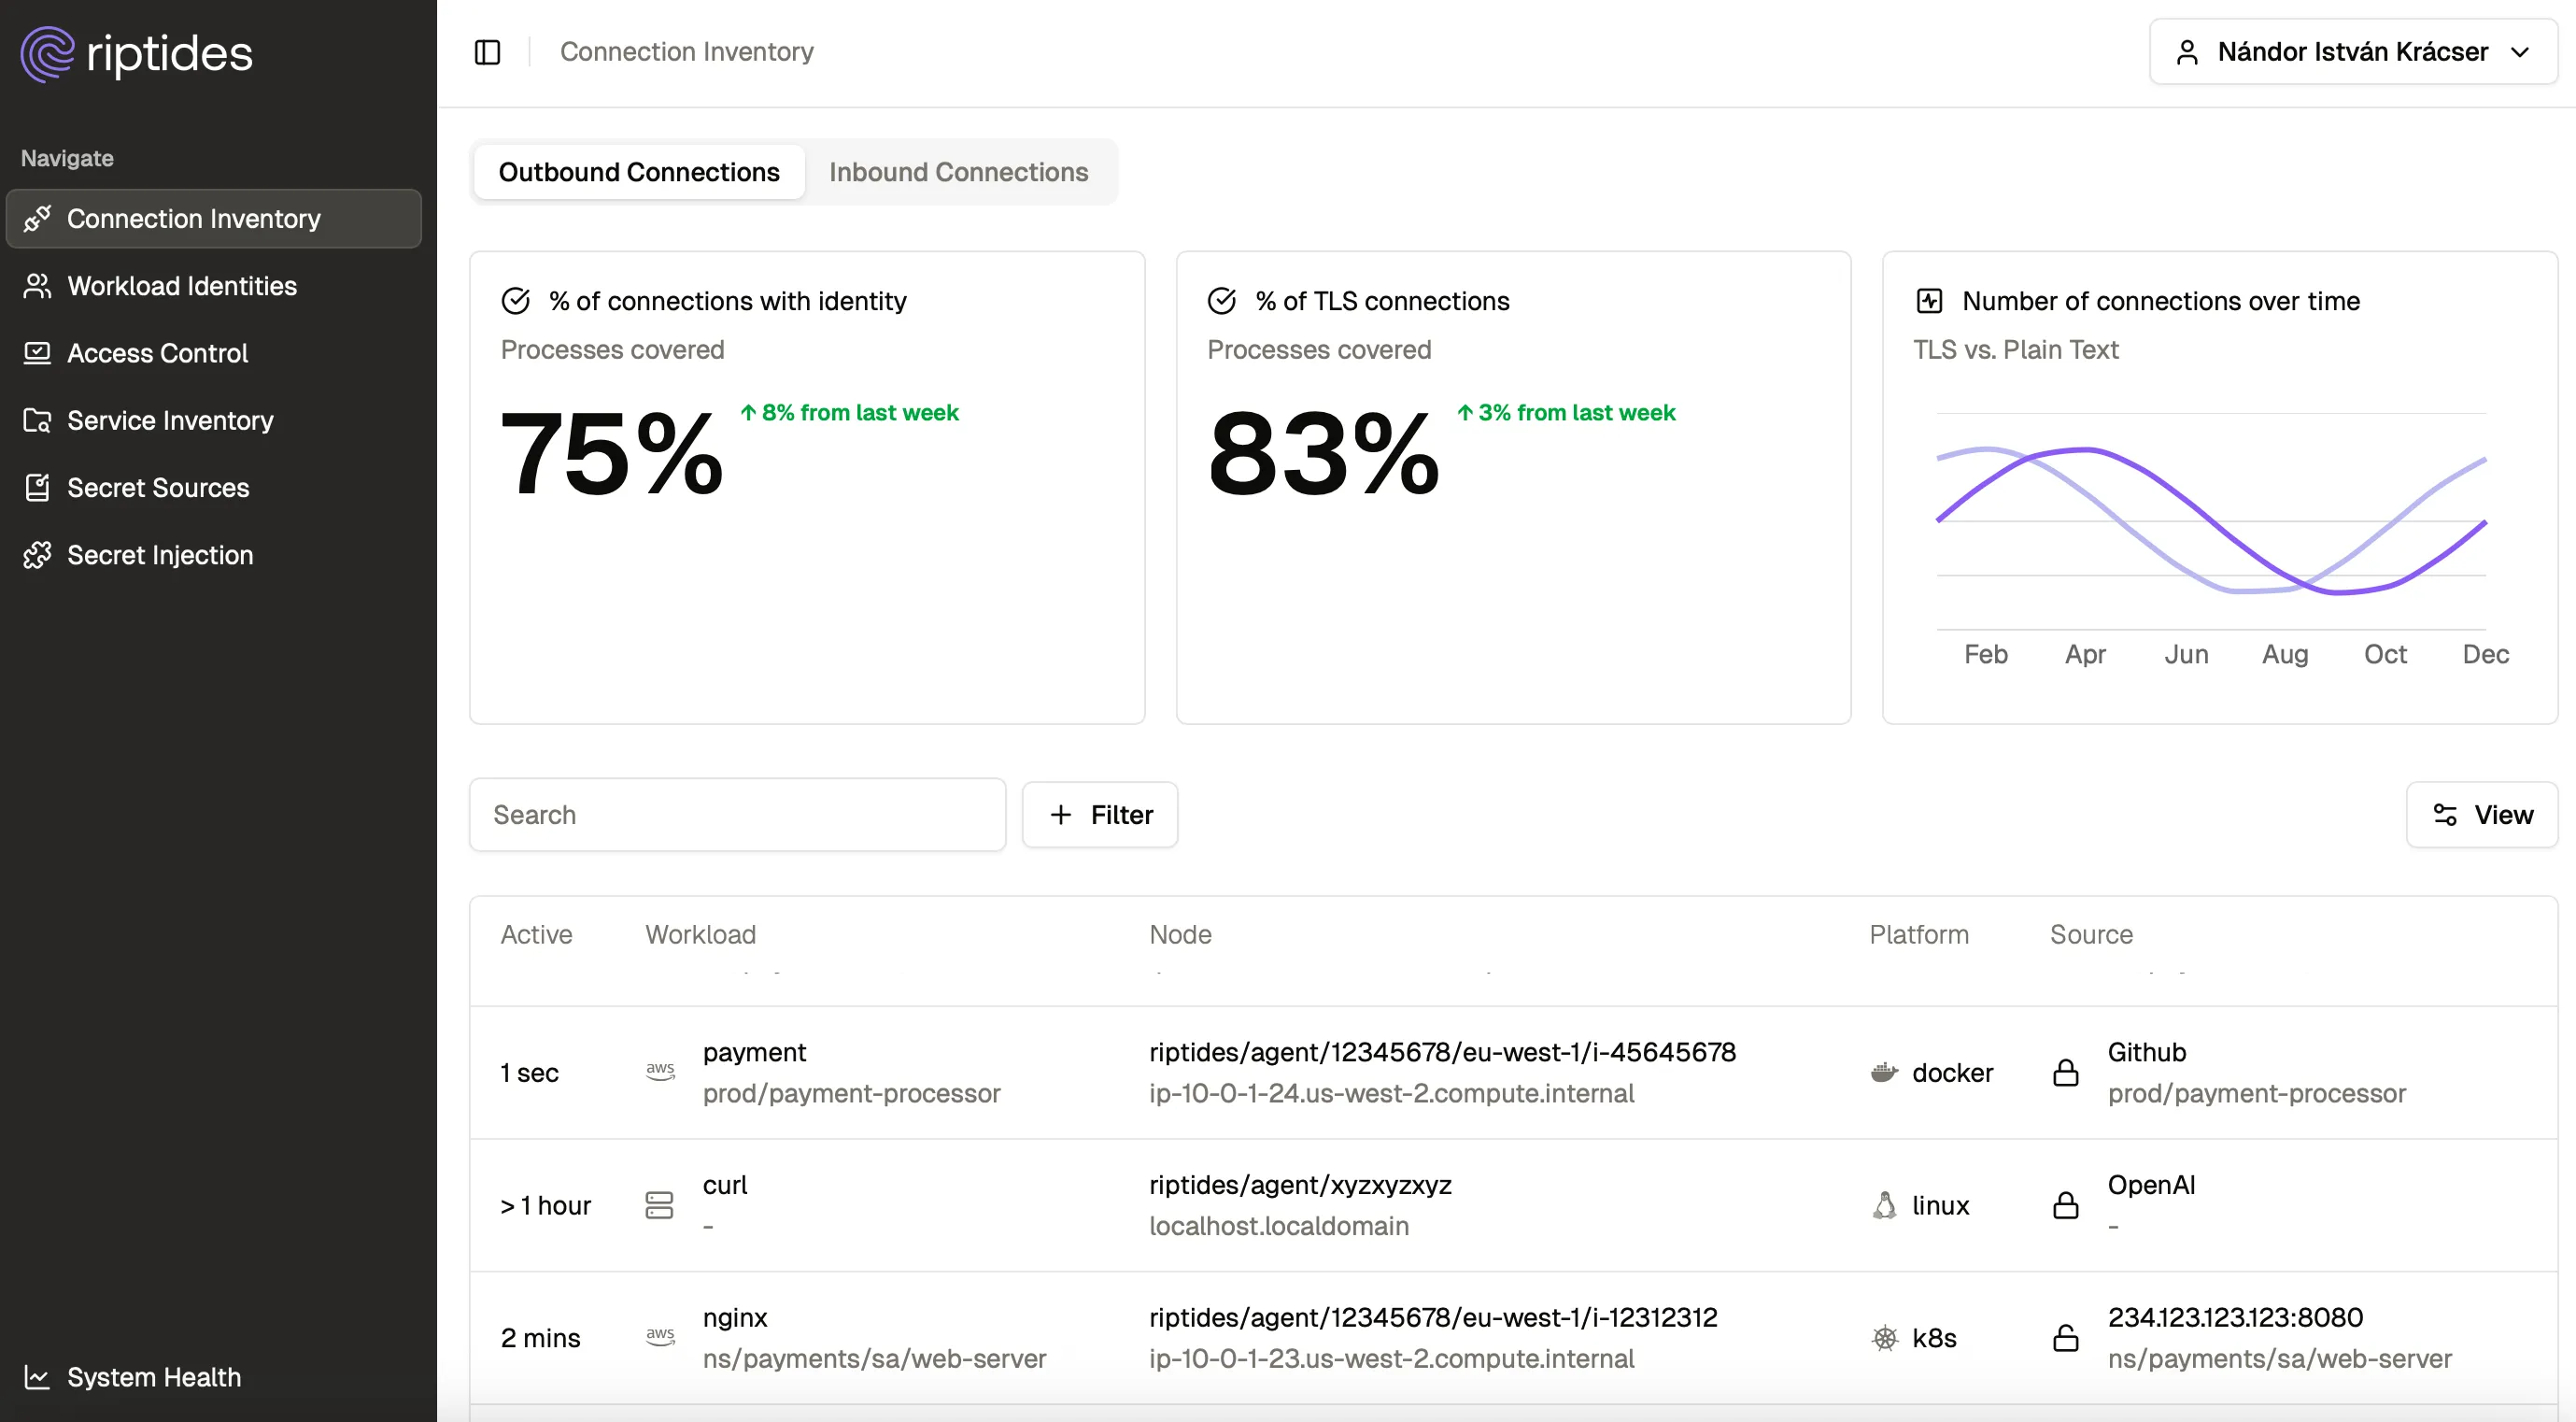Click into the Search field
2576x1422 pixels.
pos(737,815)
